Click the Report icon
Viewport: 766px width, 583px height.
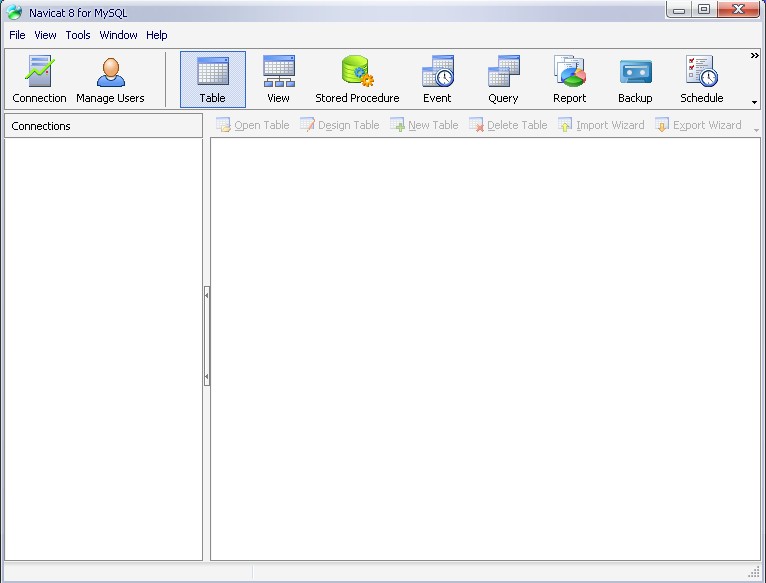pos(569,79)
